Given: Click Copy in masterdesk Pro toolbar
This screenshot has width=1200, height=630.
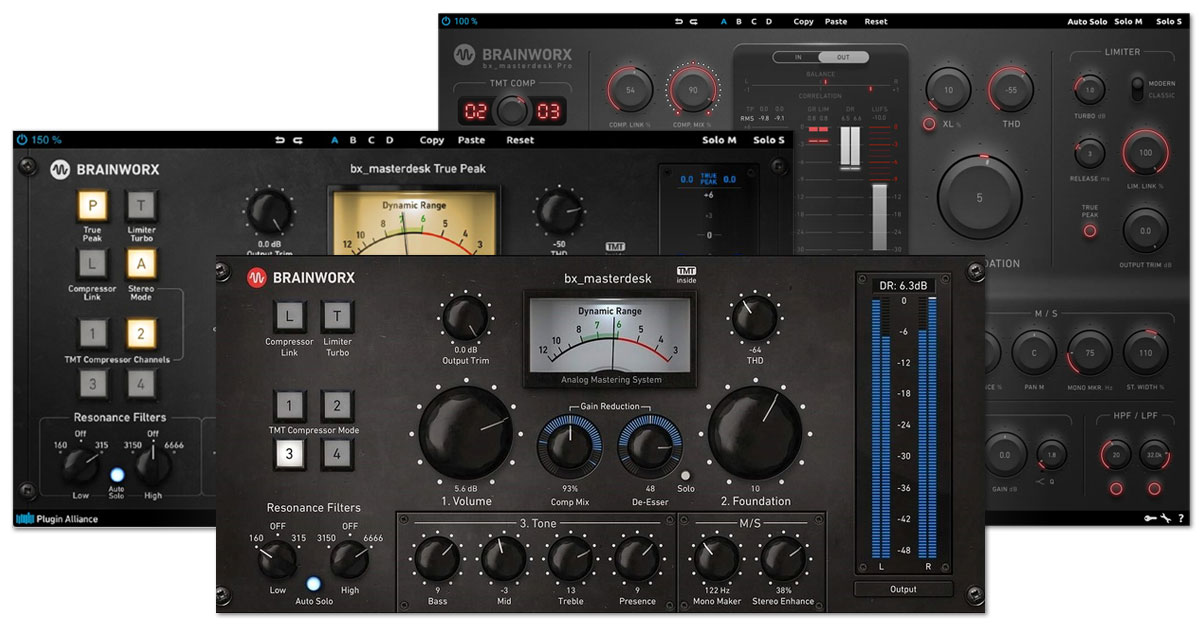Looking at the screenshot, I should (x=804, y=21).
